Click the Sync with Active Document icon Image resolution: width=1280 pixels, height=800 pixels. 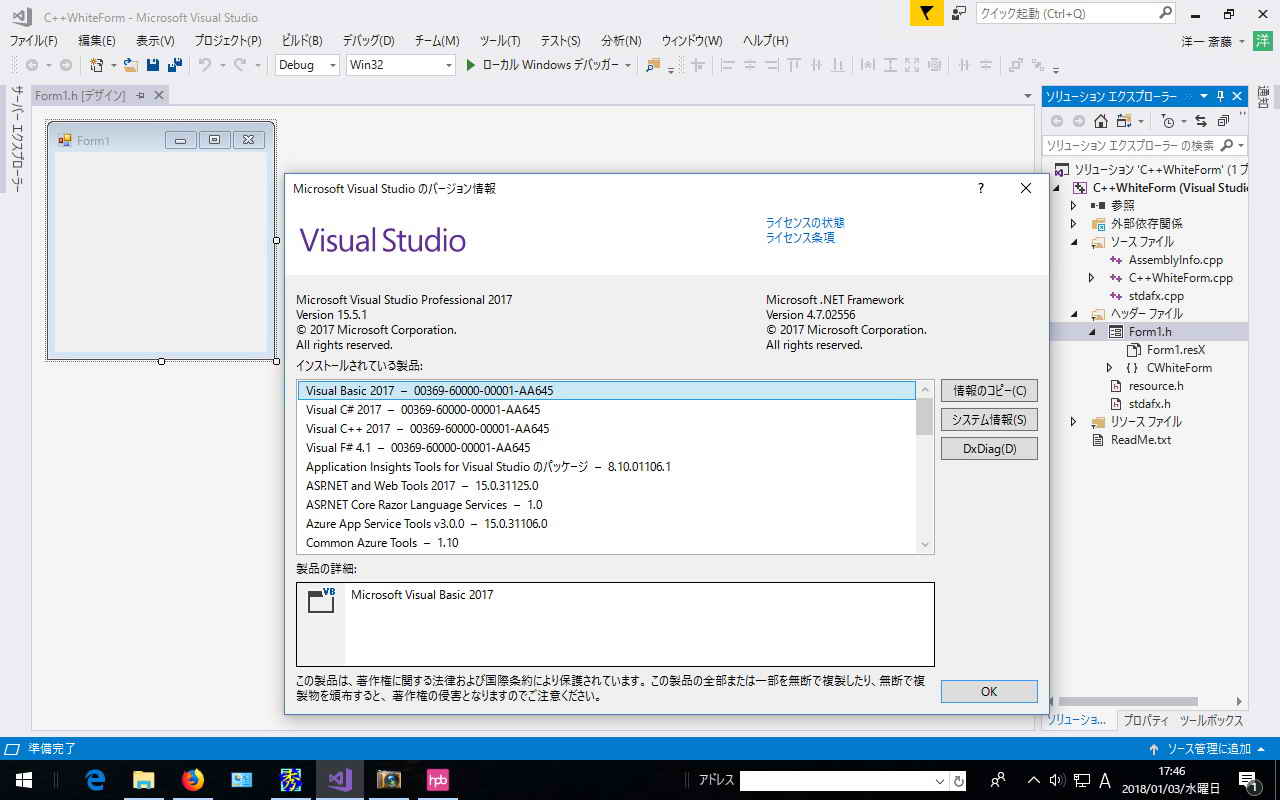pyautogui.click(x=1201, y=121)
